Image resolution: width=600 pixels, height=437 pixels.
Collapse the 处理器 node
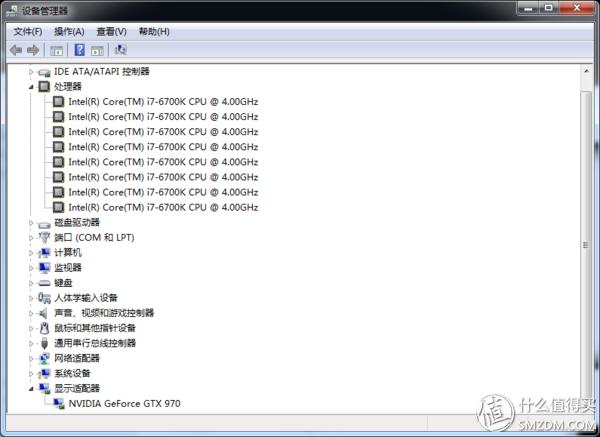click(31, 87)
